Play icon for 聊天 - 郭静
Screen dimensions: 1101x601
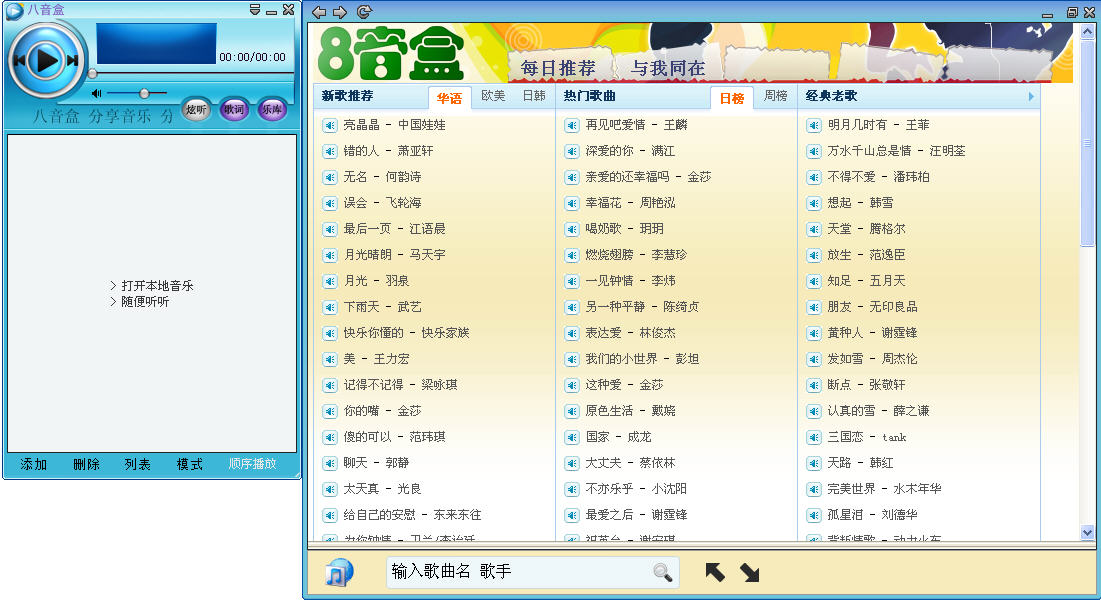[330, 463]
